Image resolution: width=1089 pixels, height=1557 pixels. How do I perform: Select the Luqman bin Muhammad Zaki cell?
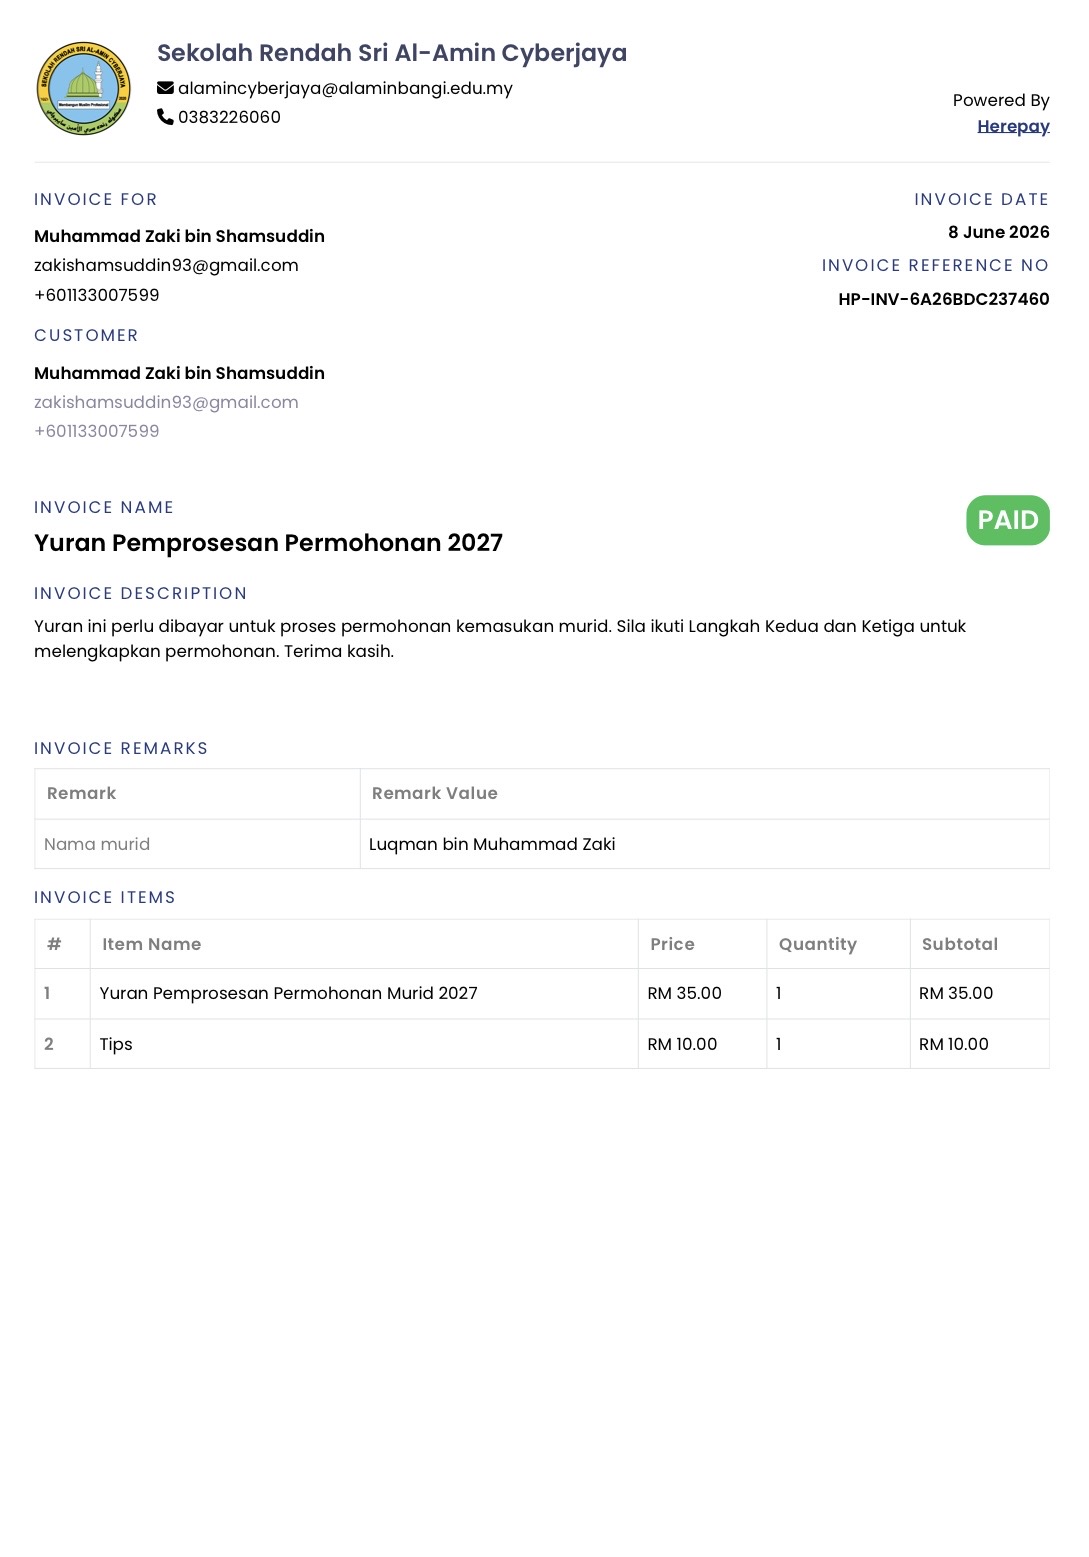coord(704,844)
